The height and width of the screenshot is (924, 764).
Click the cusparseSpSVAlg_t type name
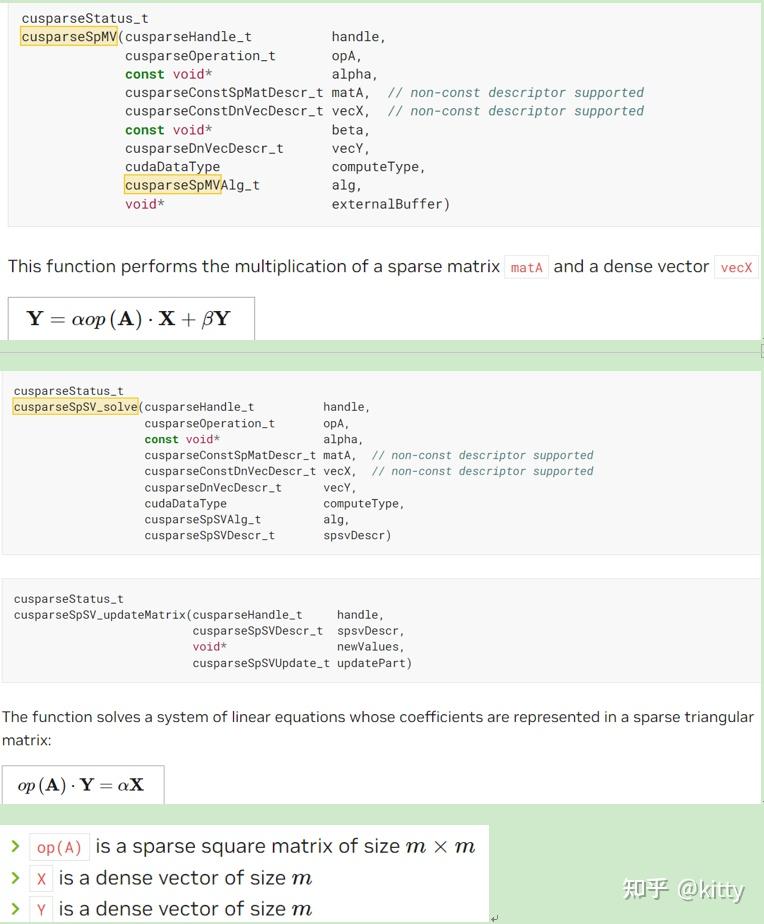pyautogui.click(x=202, y=519)
